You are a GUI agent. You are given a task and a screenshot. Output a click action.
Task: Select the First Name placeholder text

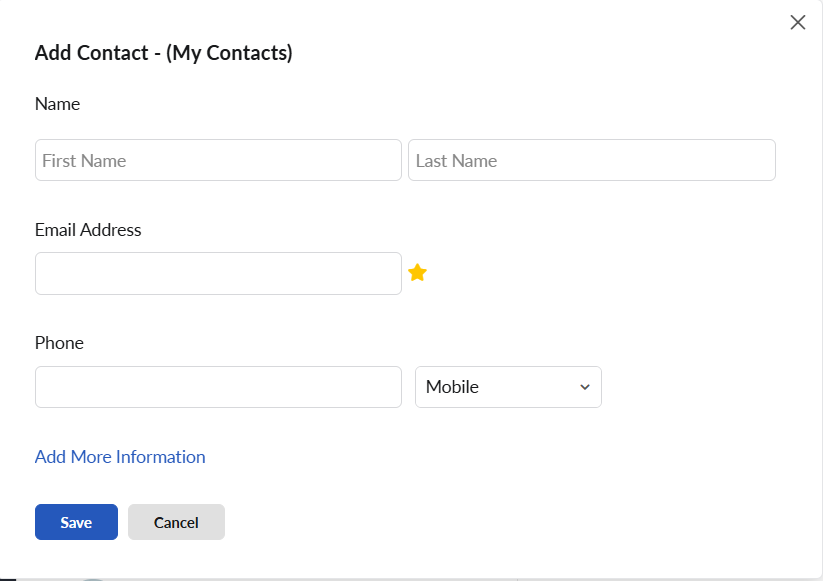84,161
